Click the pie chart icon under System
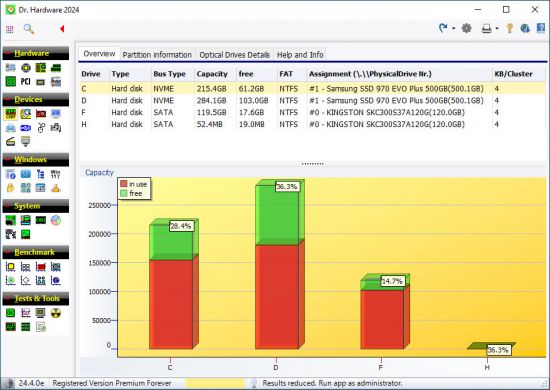This screenshot has height=390, width=550. (56, 220)
